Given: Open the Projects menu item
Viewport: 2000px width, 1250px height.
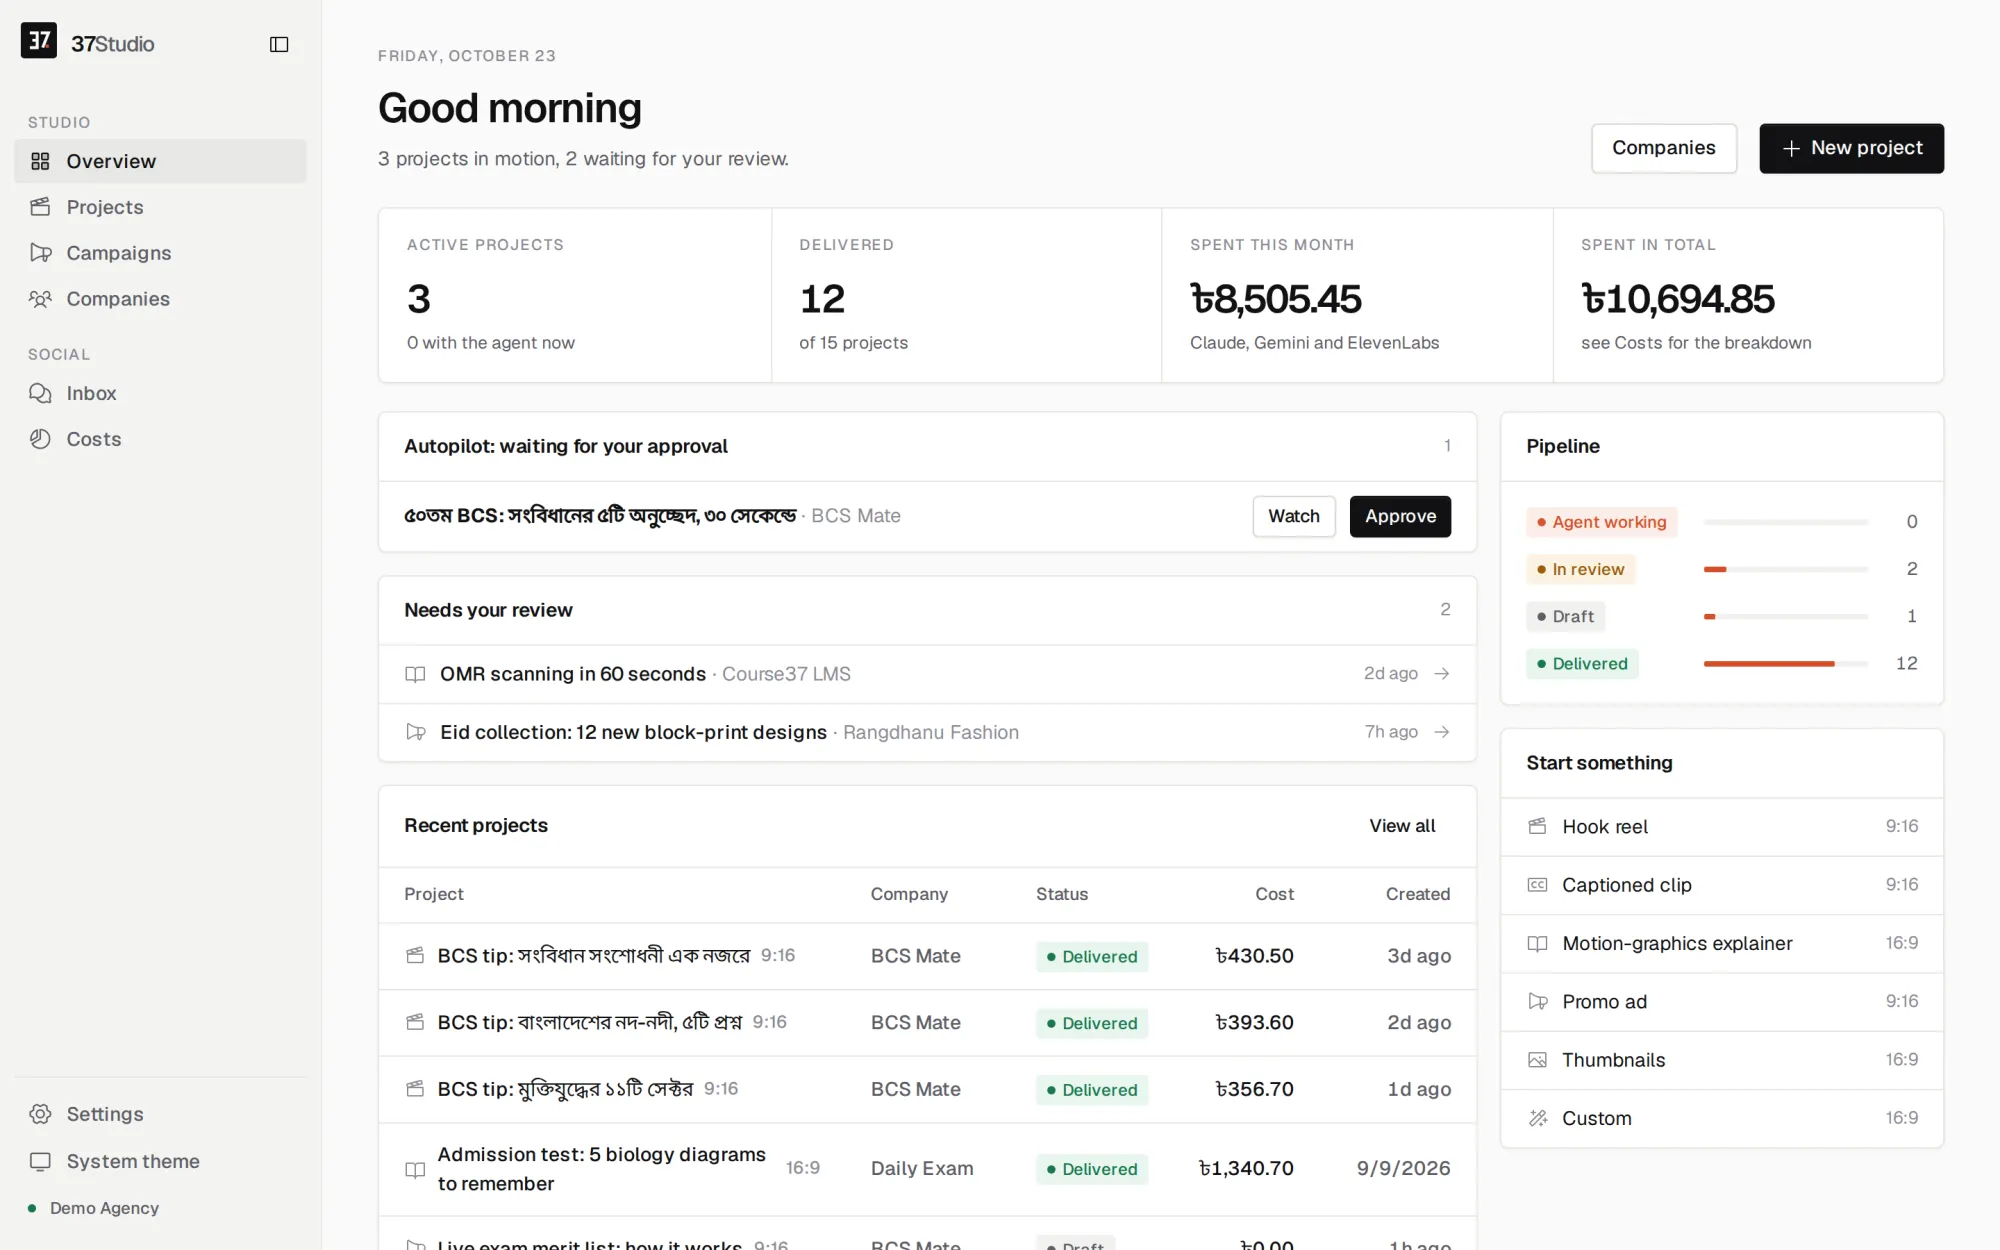Looking at the screenshot, I should pos(160,207).
